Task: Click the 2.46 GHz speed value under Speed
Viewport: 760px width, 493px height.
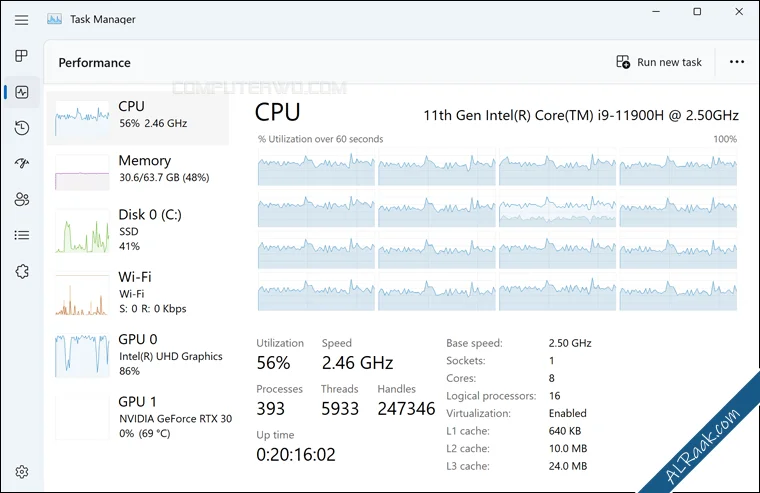Action: tap(357, 363)
